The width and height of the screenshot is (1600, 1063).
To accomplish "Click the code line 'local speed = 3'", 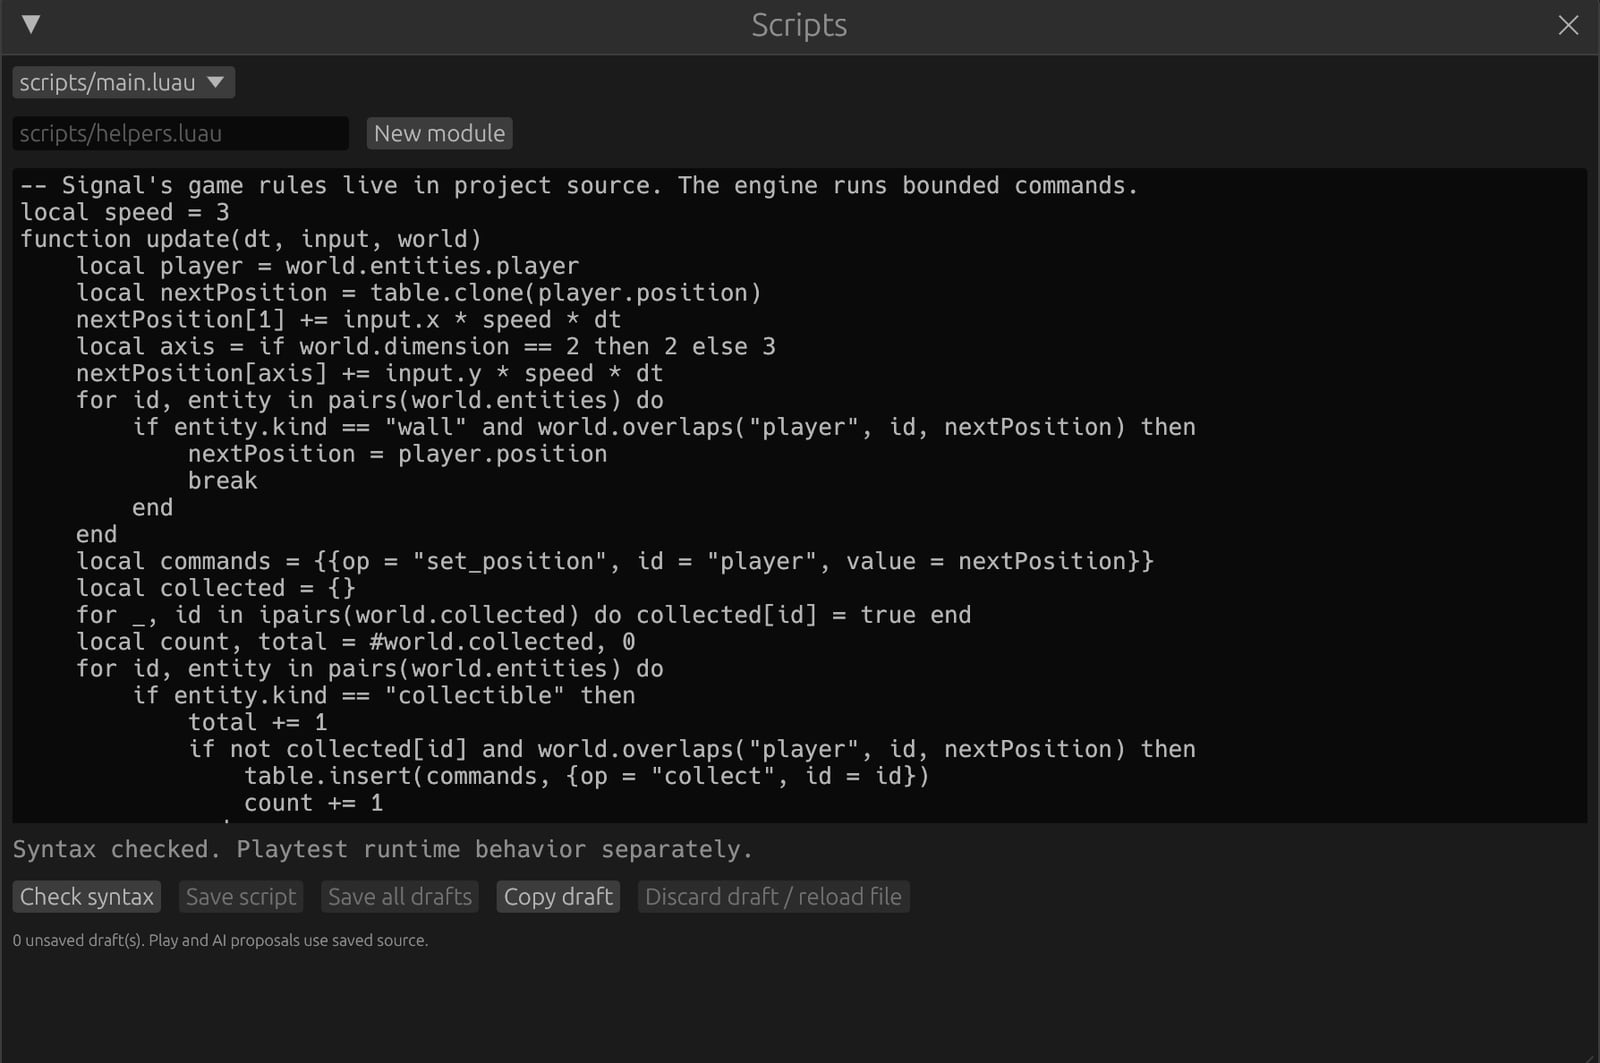I will [125, 212].
